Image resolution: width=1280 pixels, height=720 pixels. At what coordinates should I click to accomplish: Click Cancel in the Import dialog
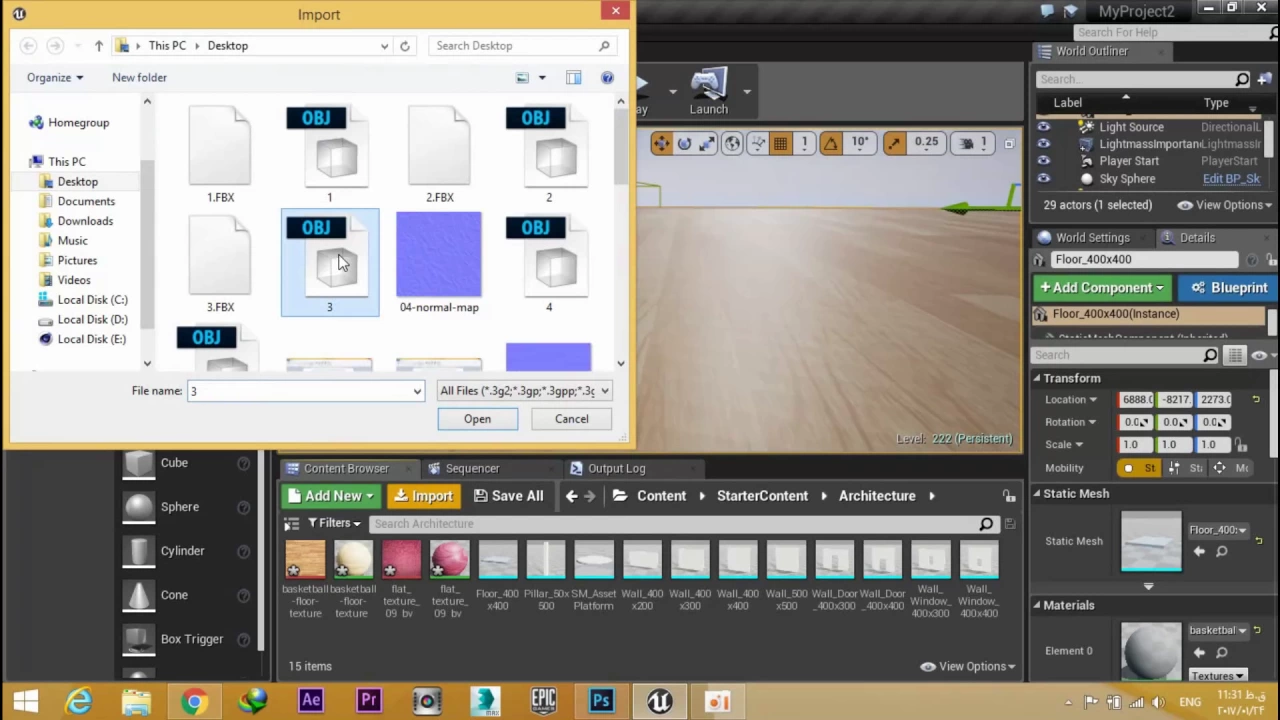coord(572,419)
